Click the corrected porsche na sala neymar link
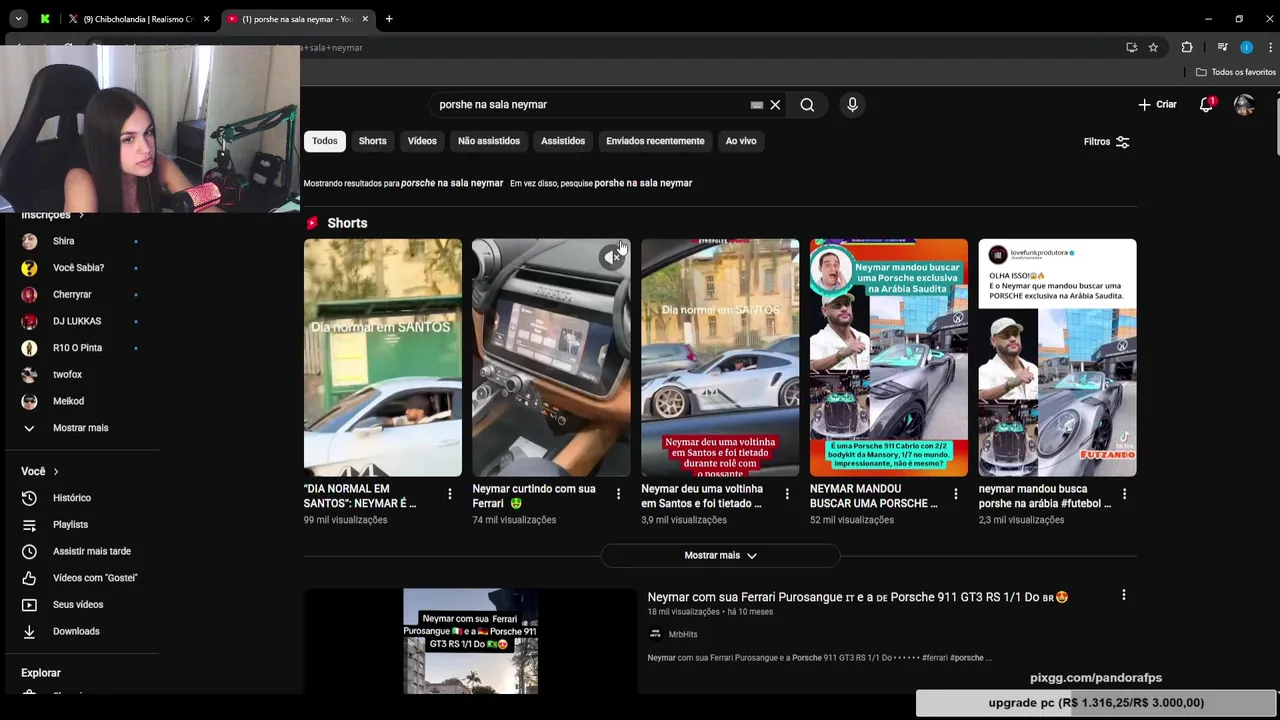Image resolution: width=1280 pixels, height=720 pixels. coord(452,183)
